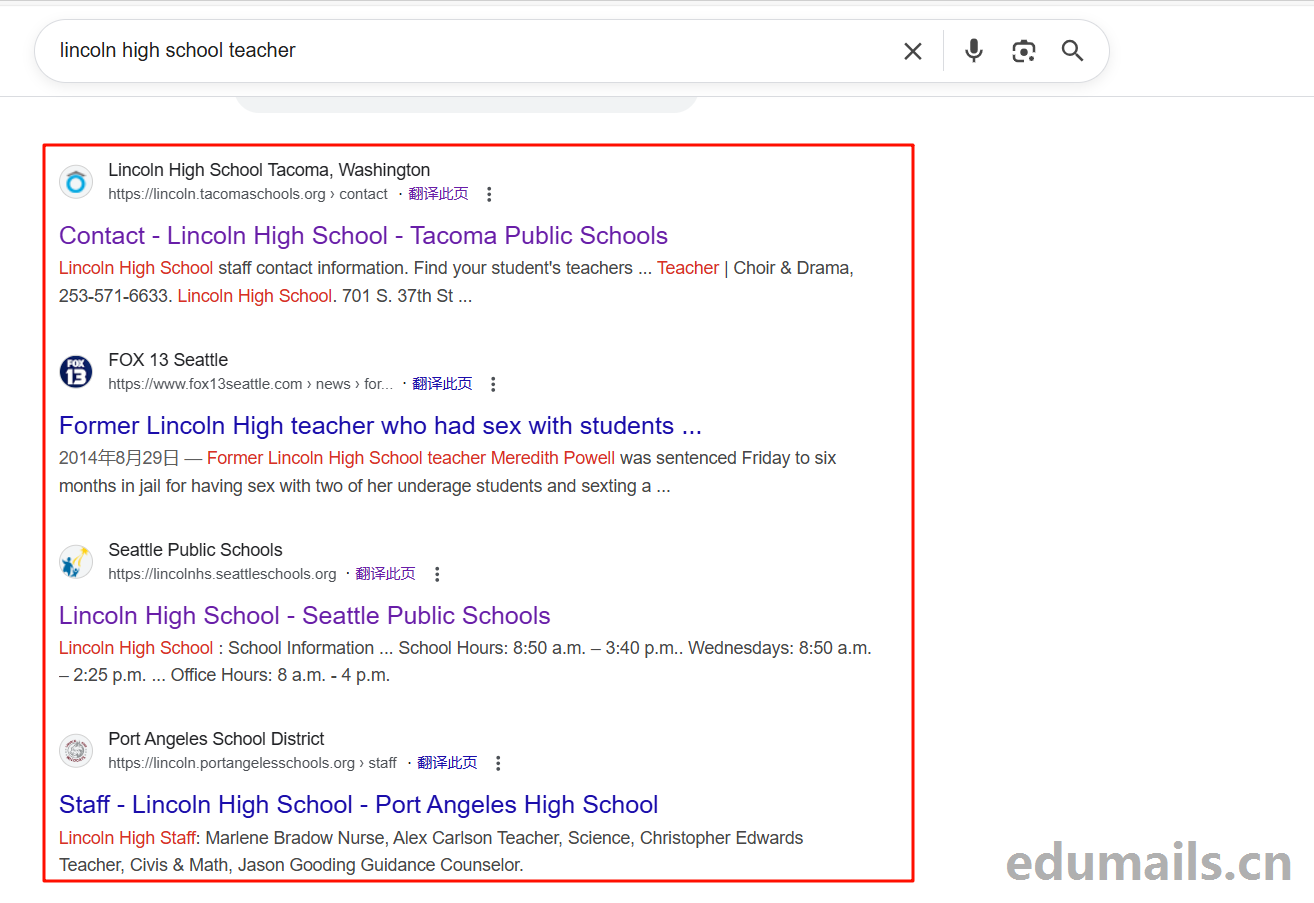Translate the FOX 13 Seattle result page
This screenshot has height=903, width=1314.
pos(442,384)
